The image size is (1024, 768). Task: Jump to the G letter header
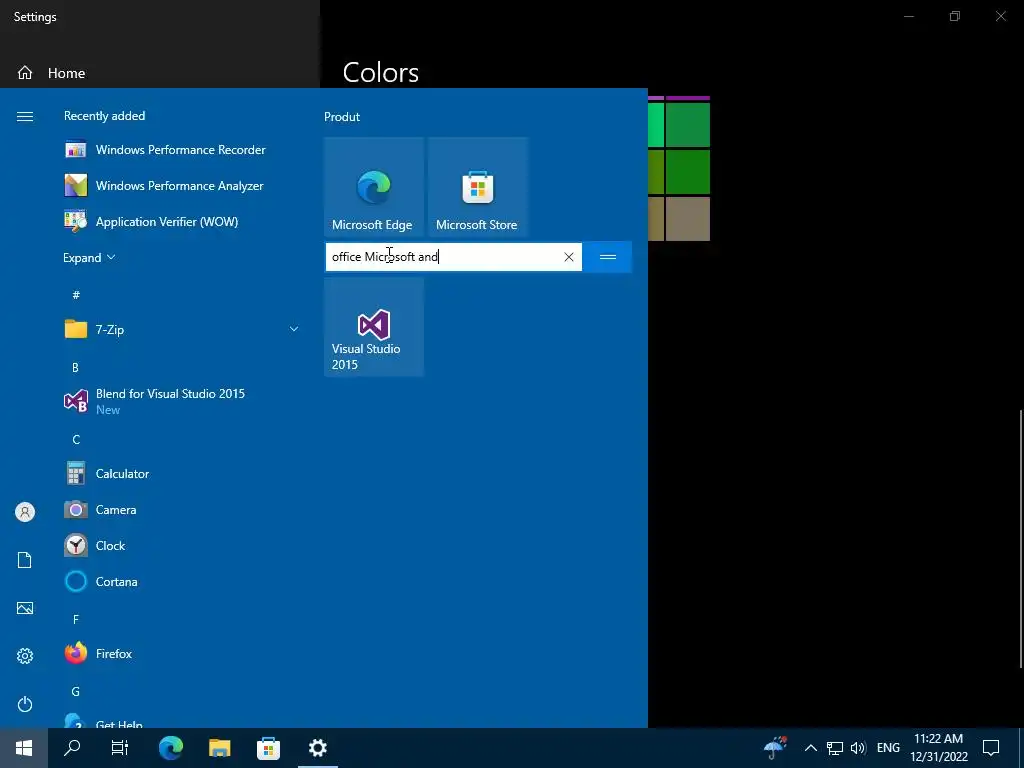tap(76, 691)
